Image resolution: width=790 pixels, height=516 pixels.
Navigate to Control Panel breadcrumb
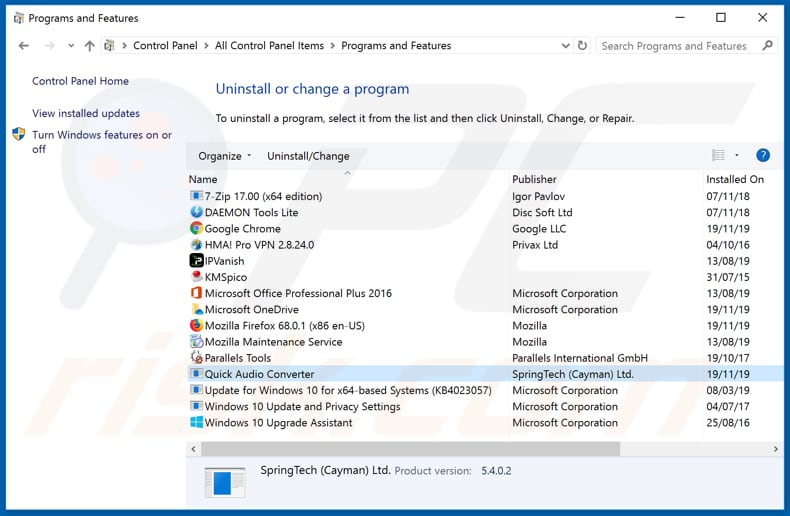click(x=165, y=45)
